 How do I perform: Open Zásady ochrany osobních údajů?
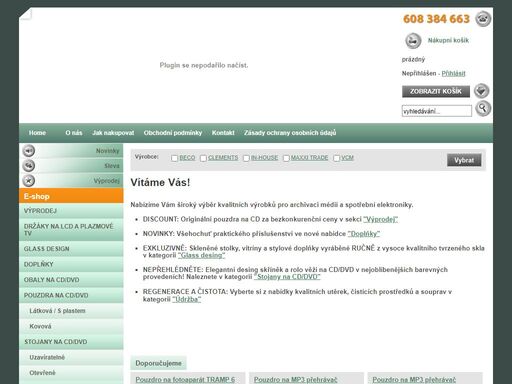[290, 133]
